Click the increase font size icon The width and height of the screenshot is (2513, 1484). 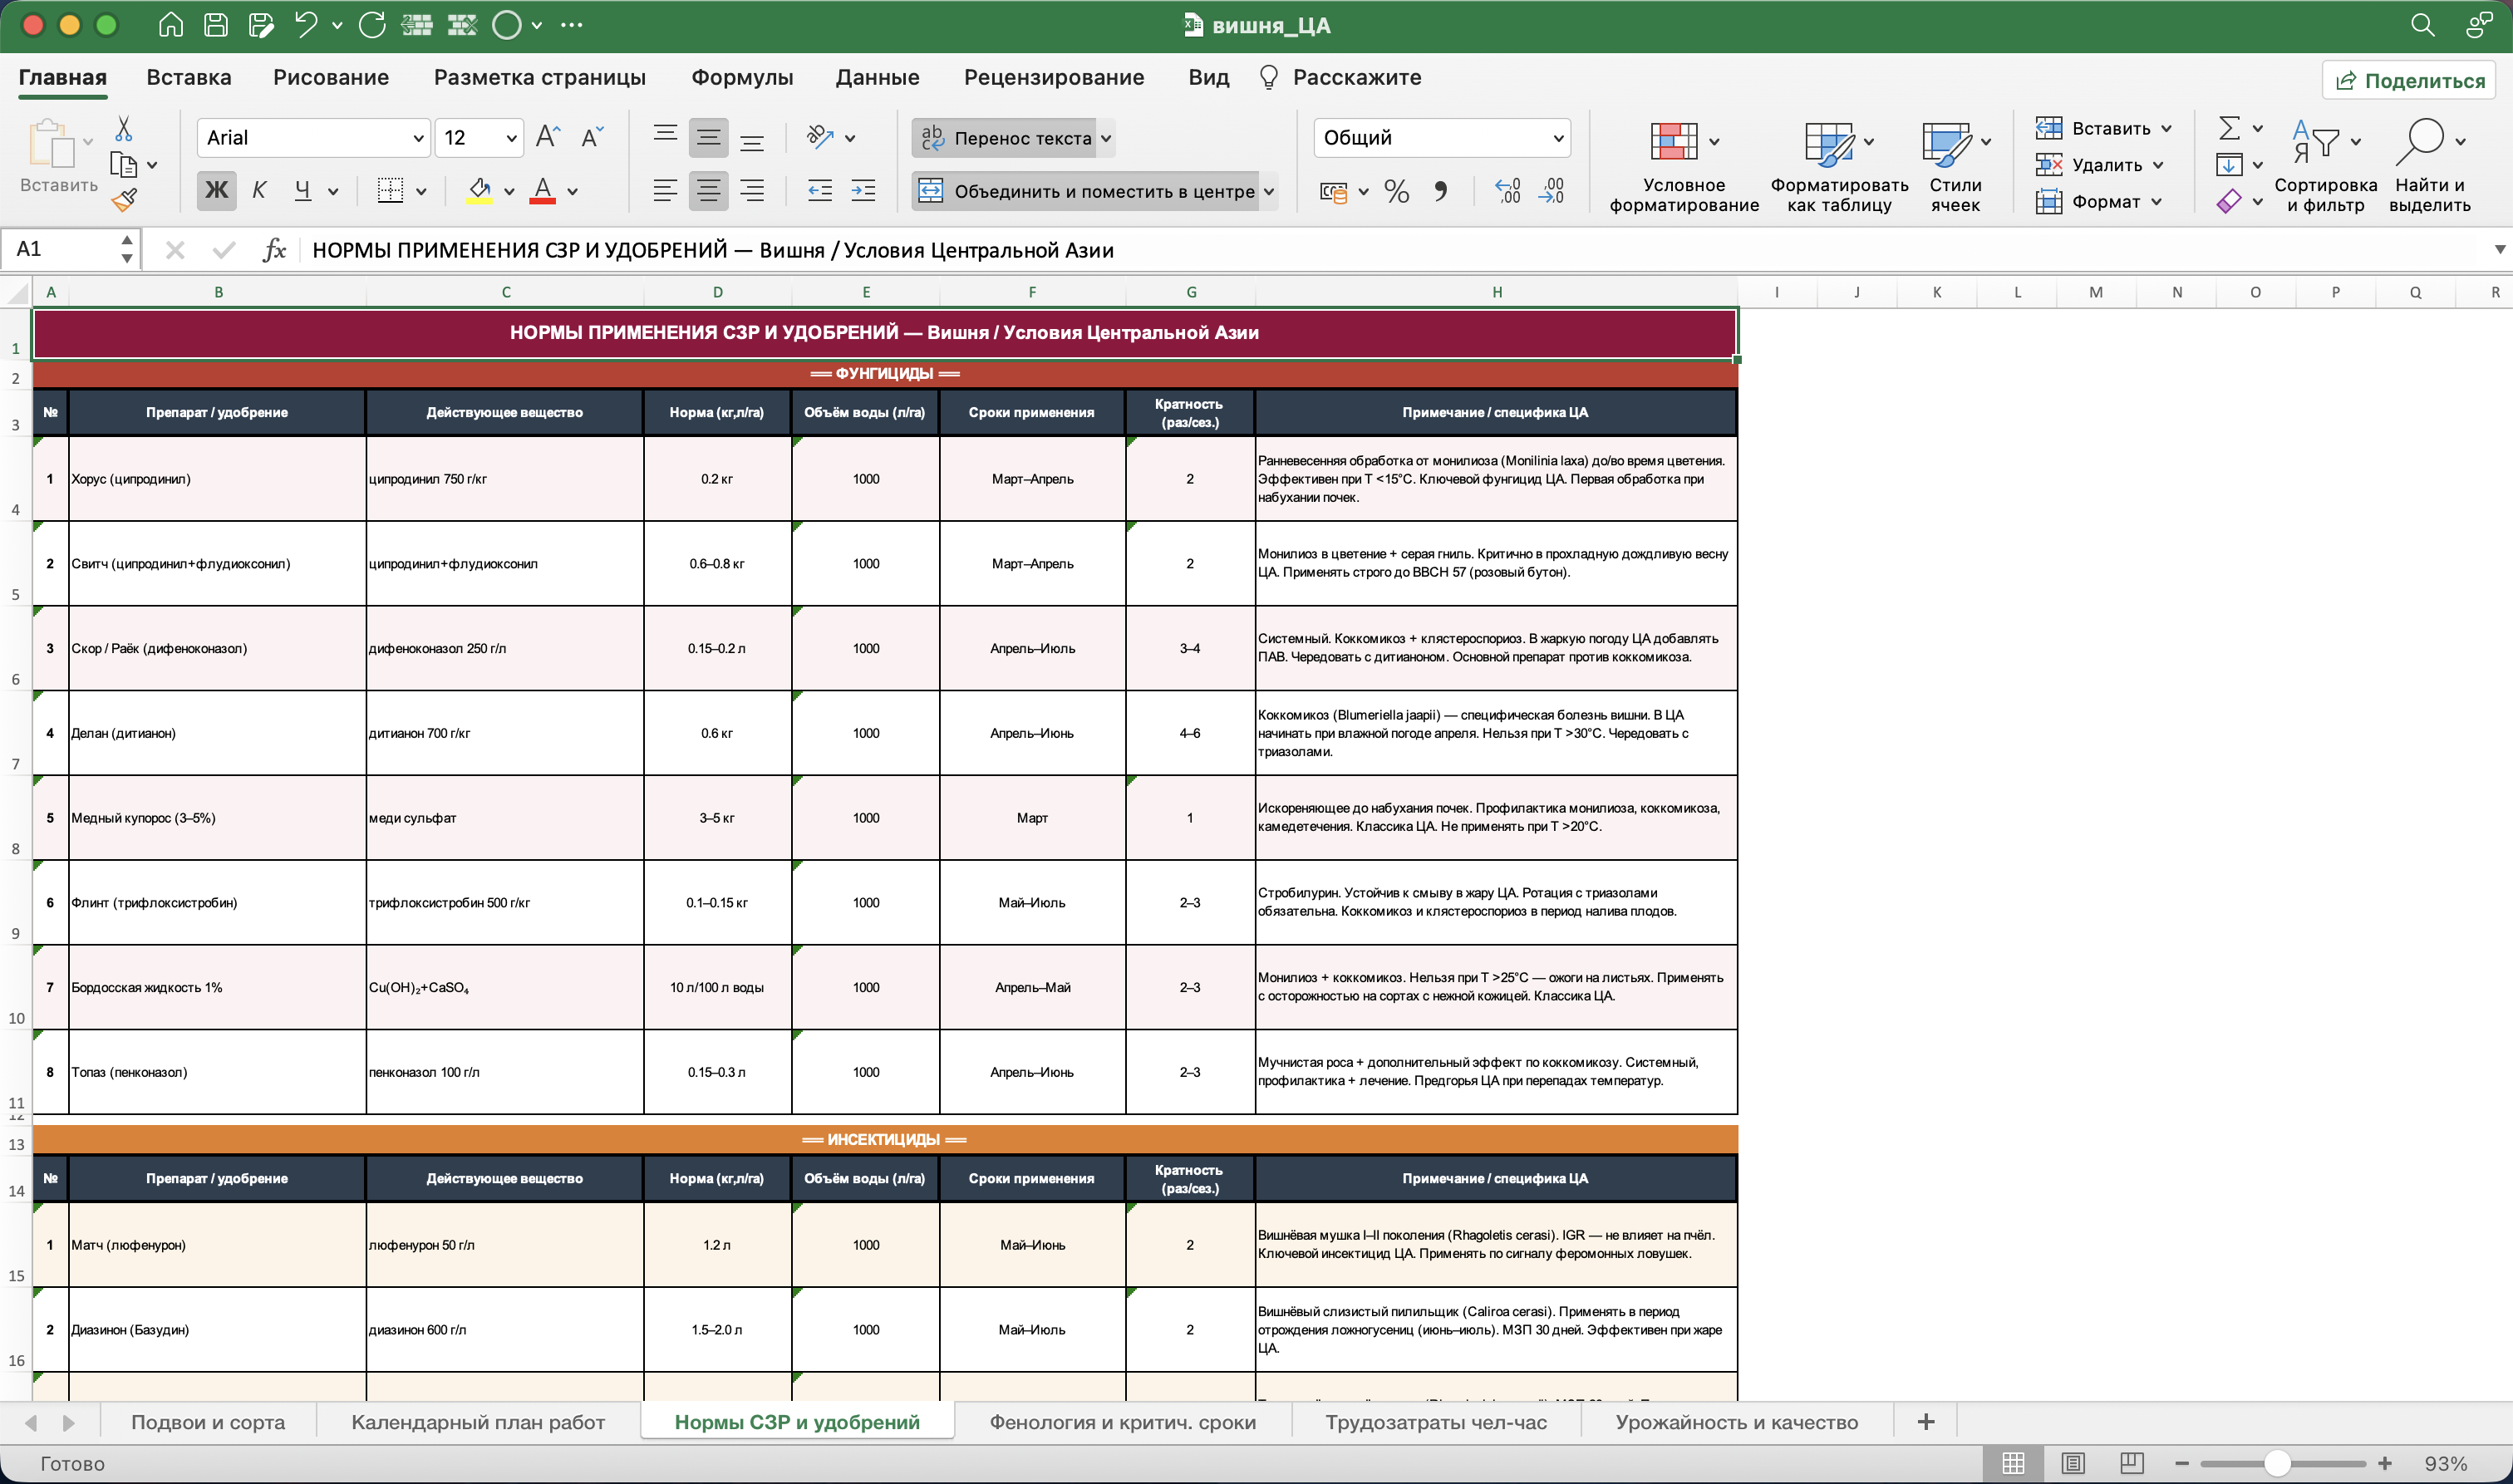[x=548, y=137]
